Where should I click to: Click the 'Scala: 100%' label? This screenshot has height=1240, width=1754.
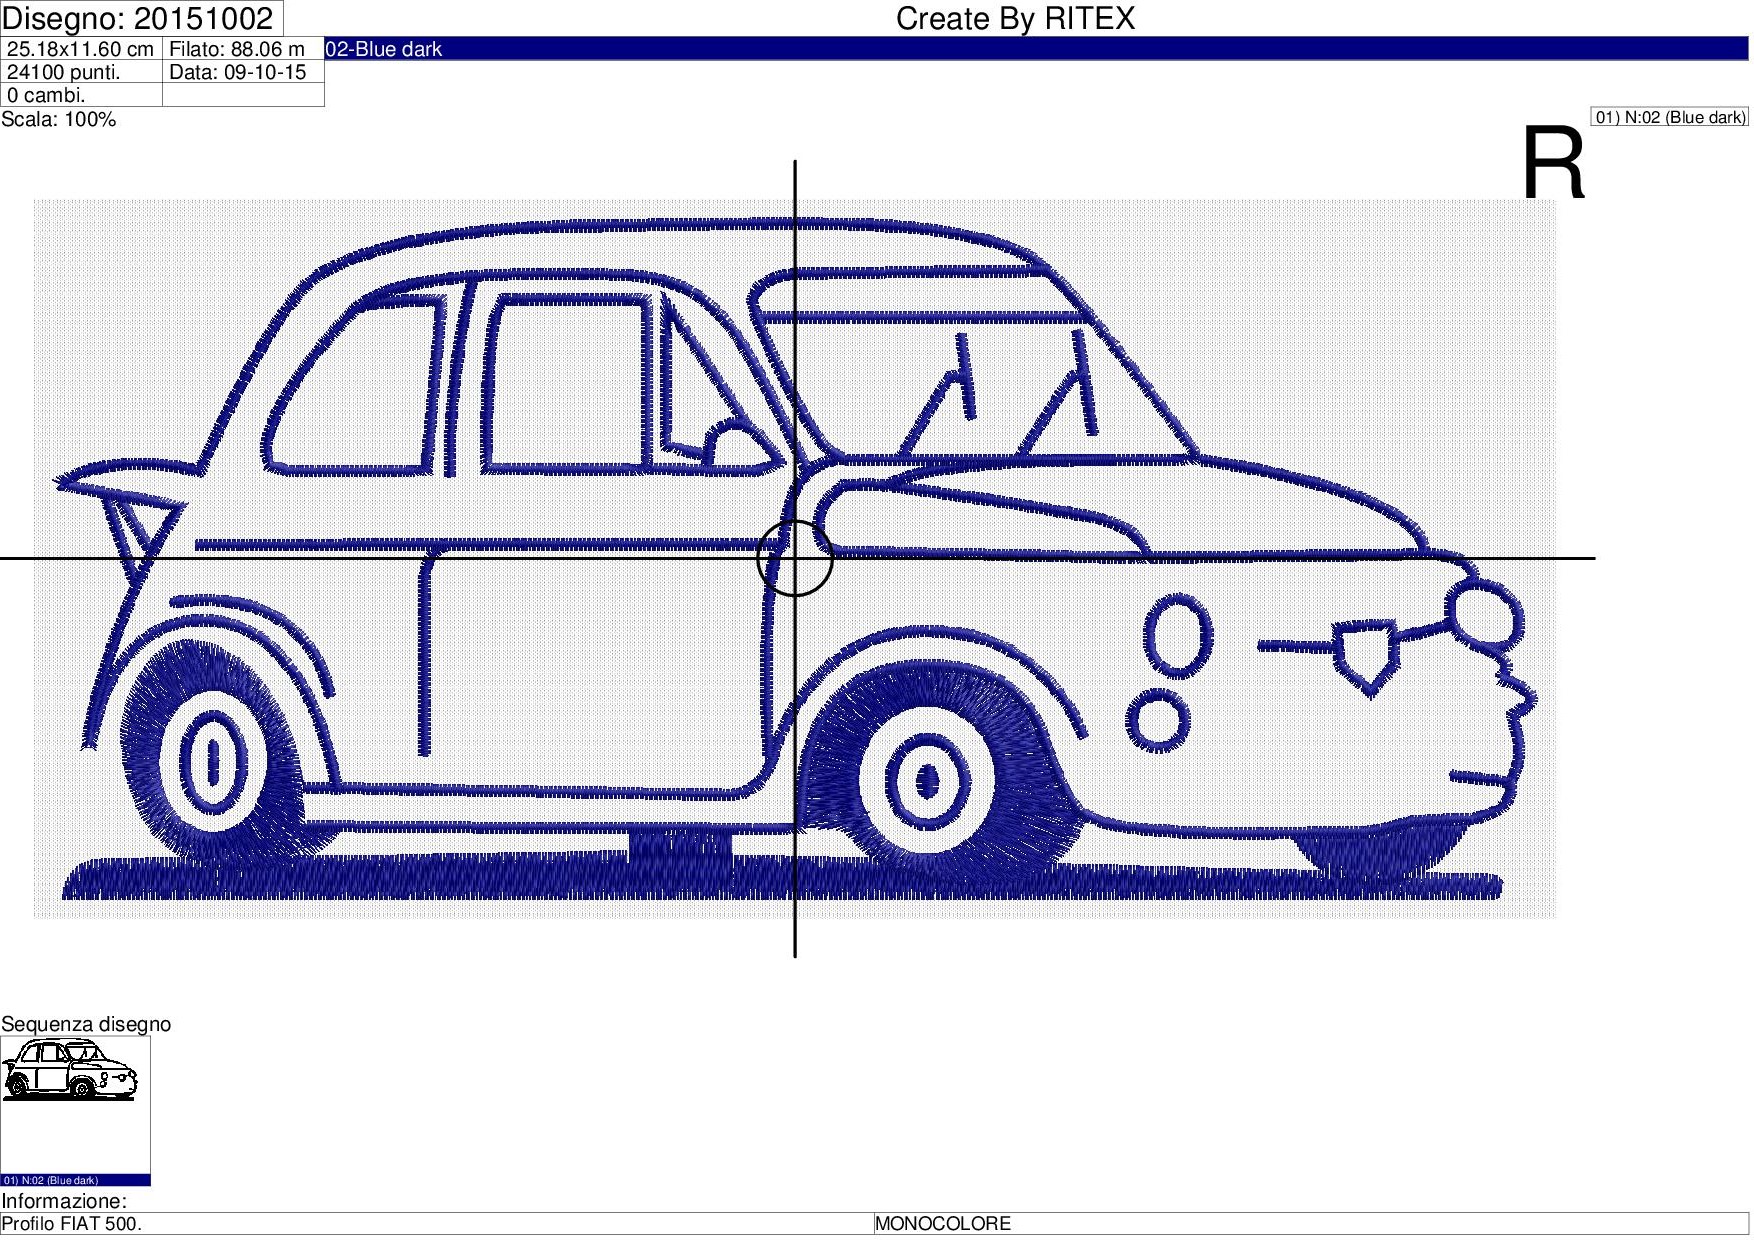[59, 120]
